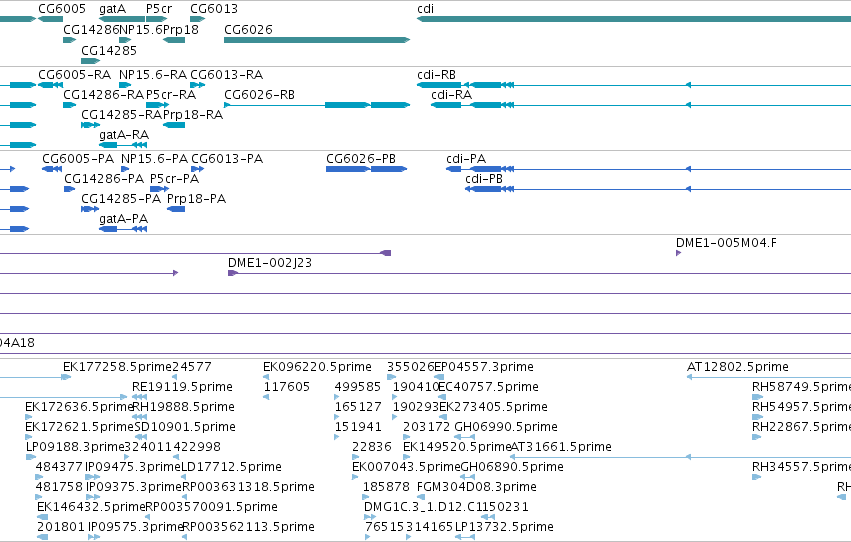The image size is (851, 542).
Task: Click EST EK149520.5prime label
Action: tap(458, 447)
